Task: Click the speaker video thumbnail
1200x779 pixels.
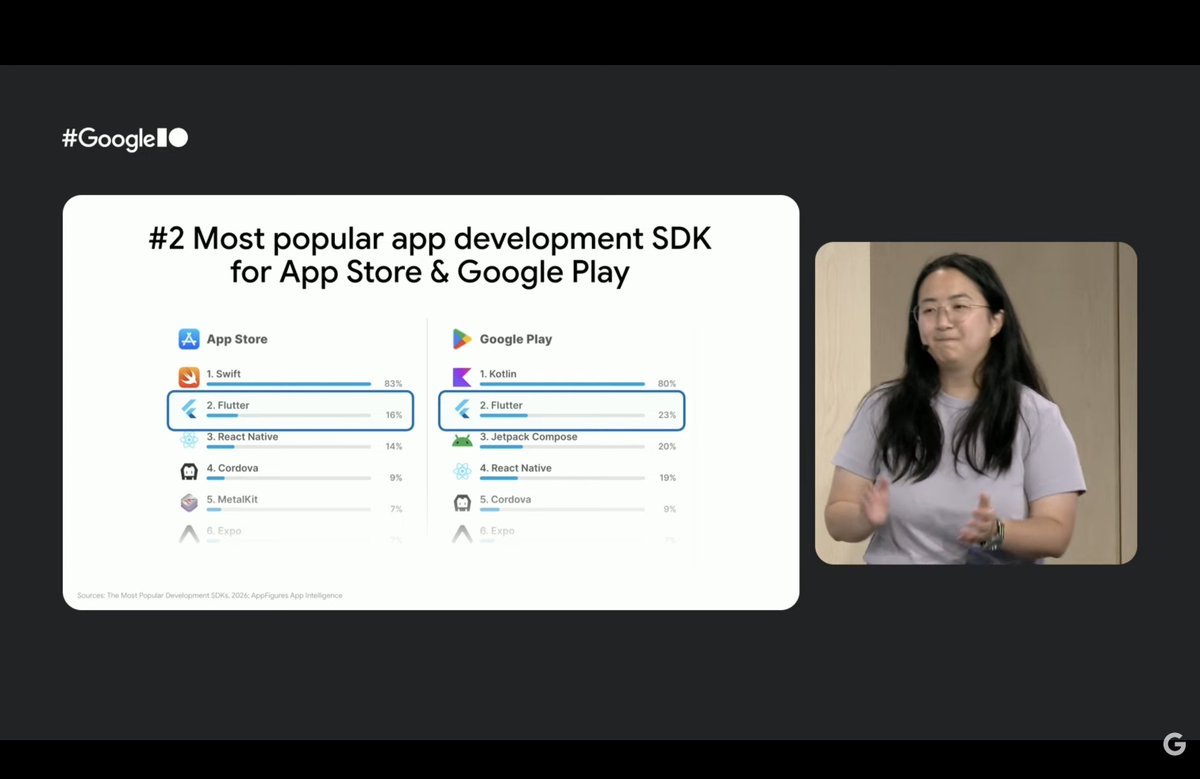Action: click(976, 403)
